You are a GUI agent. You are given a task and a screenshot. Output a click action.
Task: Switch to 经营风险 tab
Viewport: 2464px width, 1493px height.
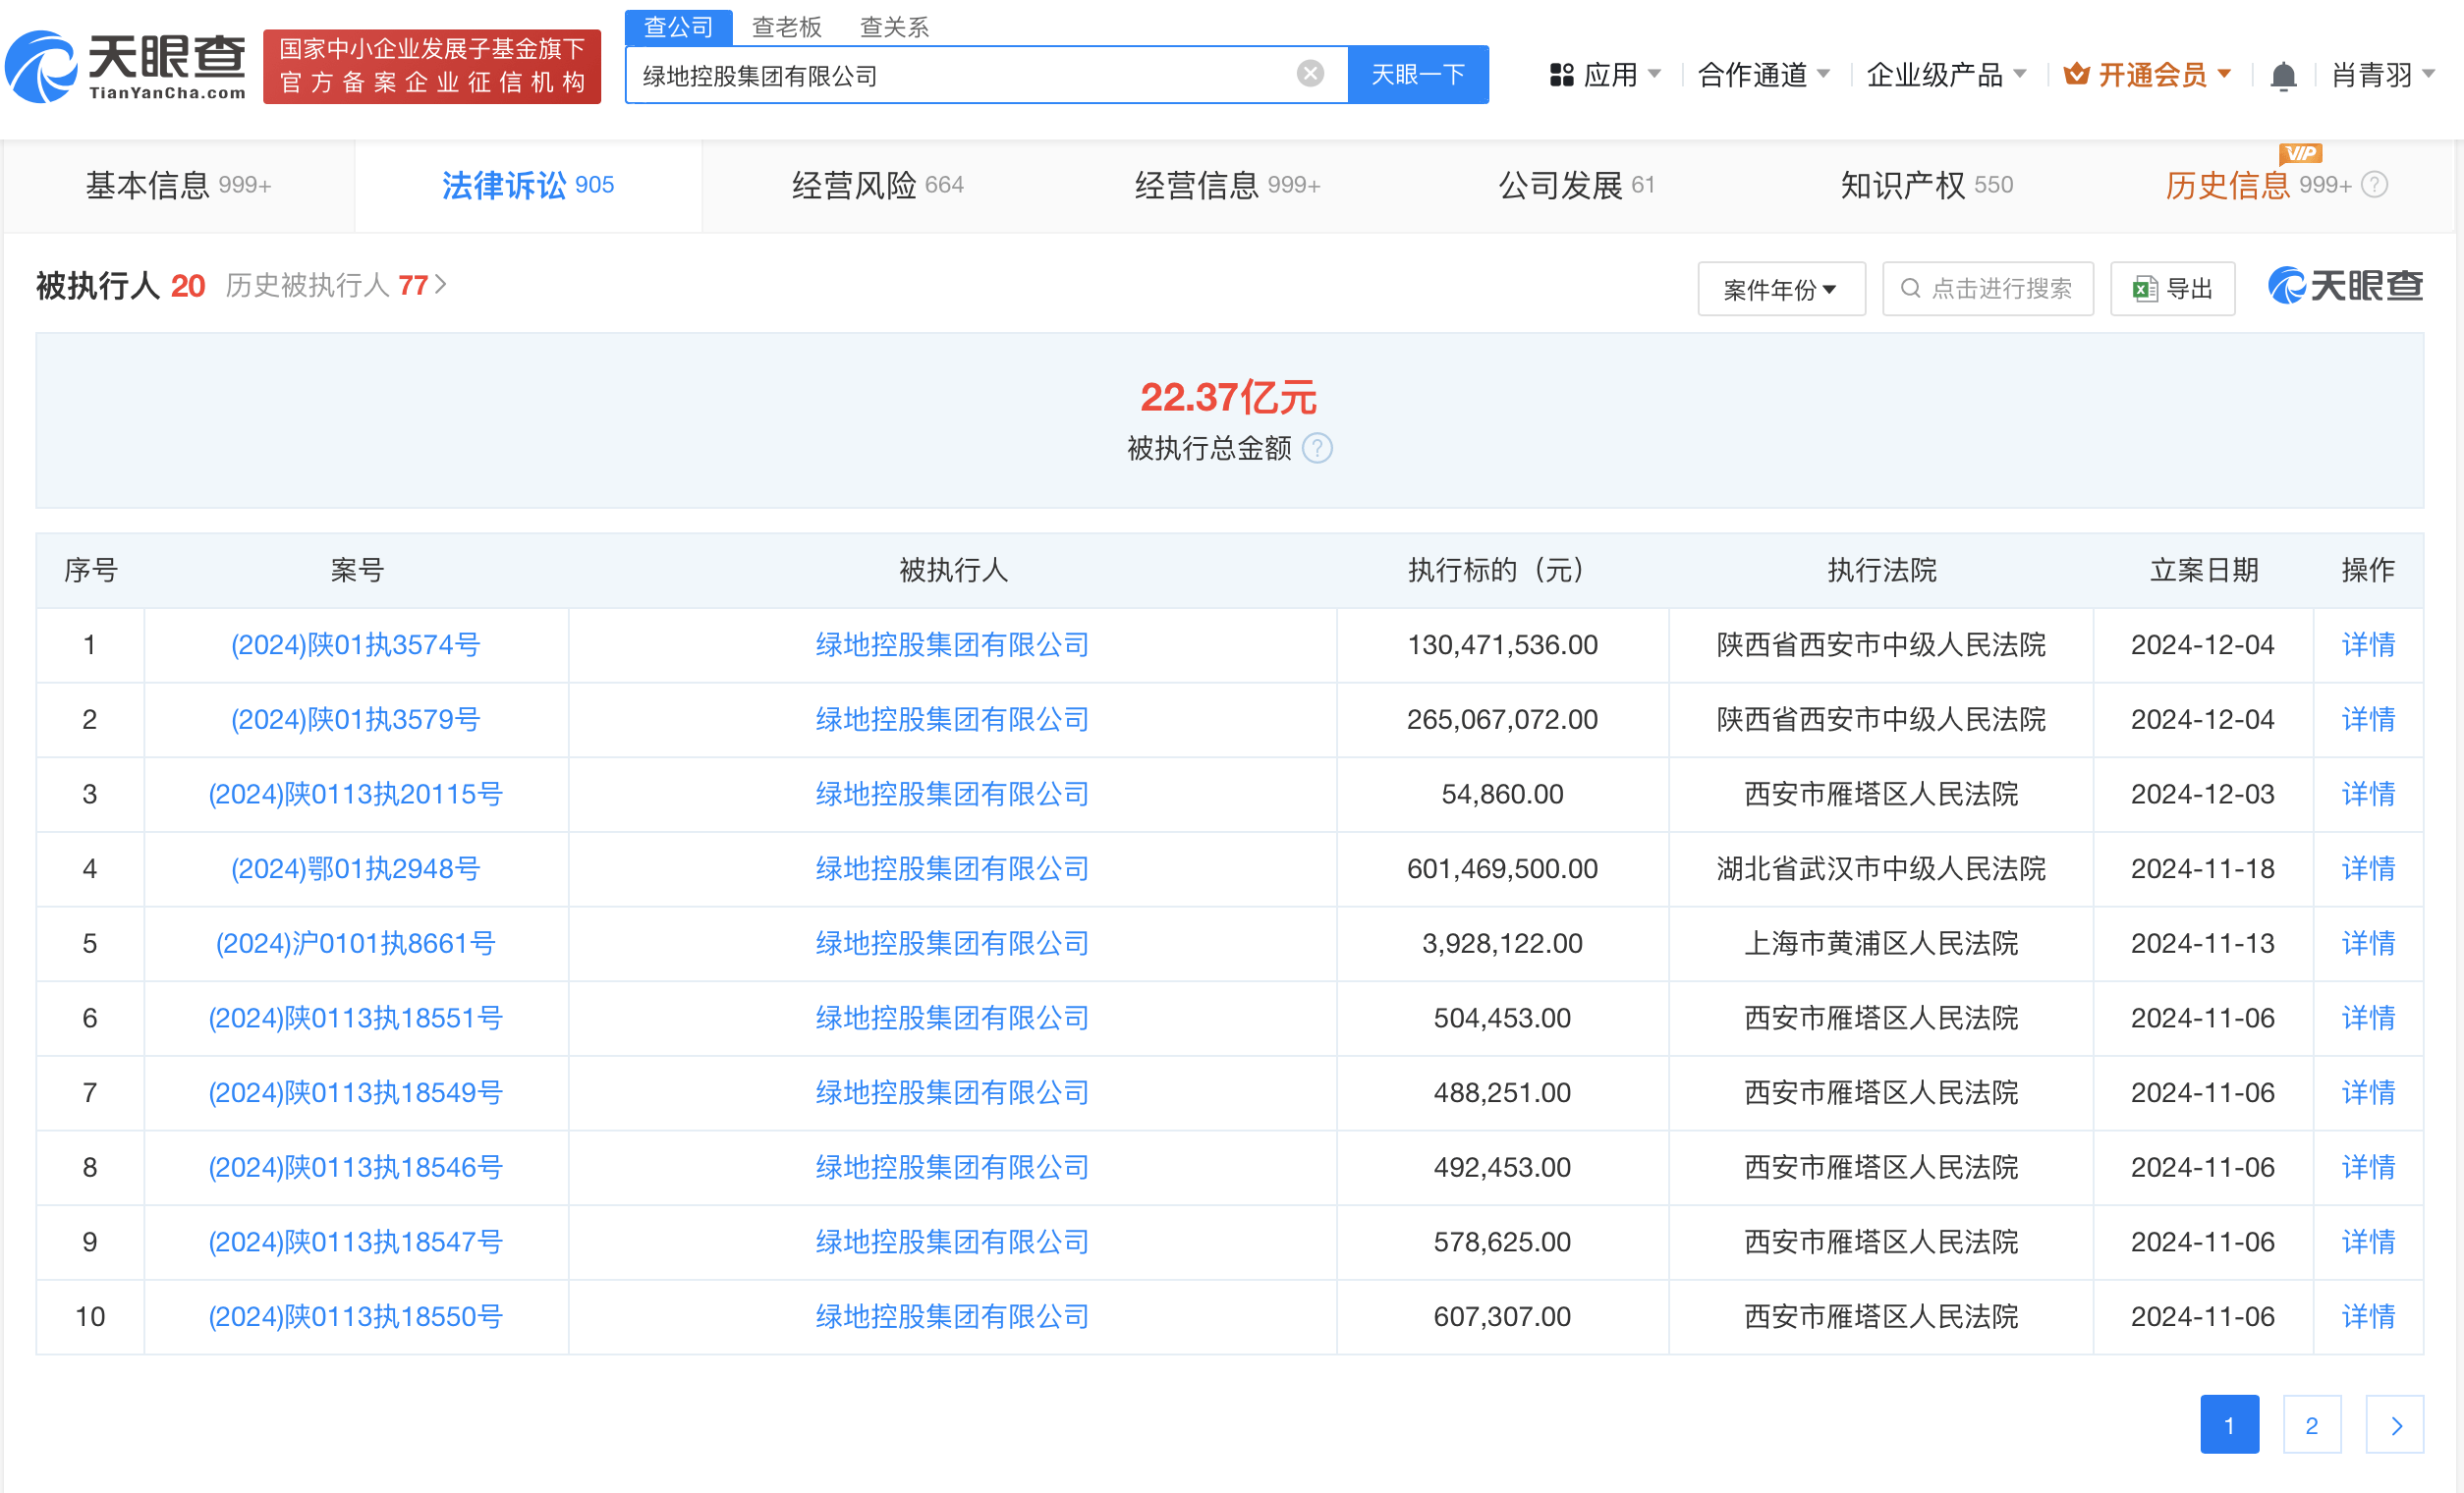pos(877,185)
